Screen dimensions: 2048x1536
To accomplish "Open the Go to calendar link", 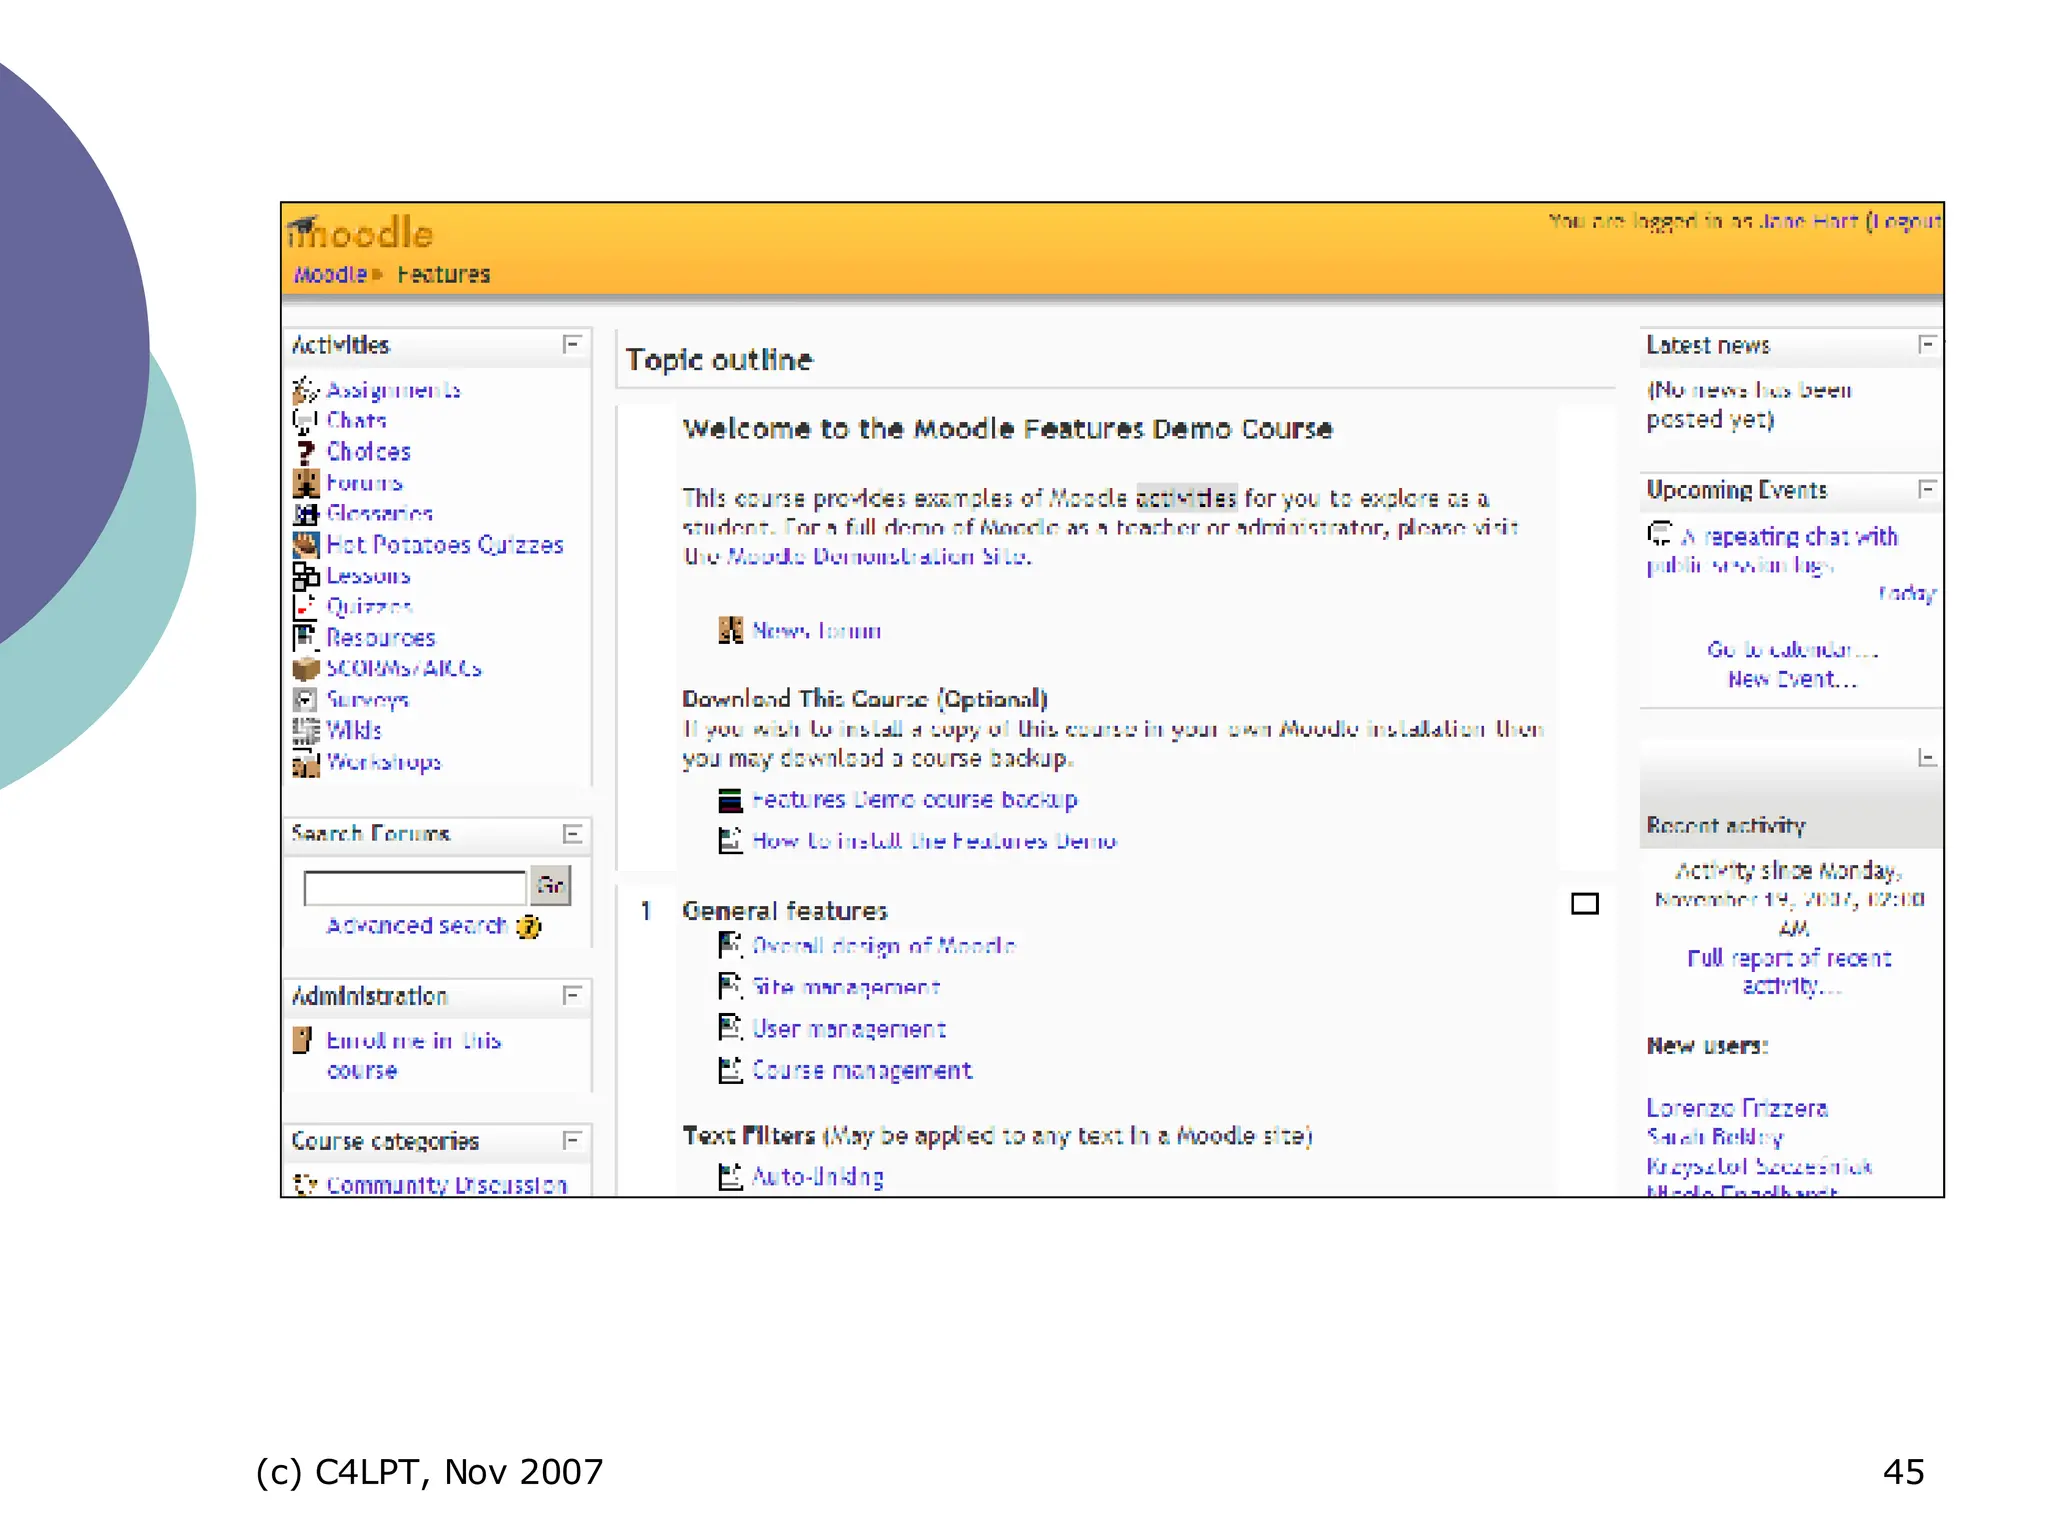I will click(x=1792, y=650).
